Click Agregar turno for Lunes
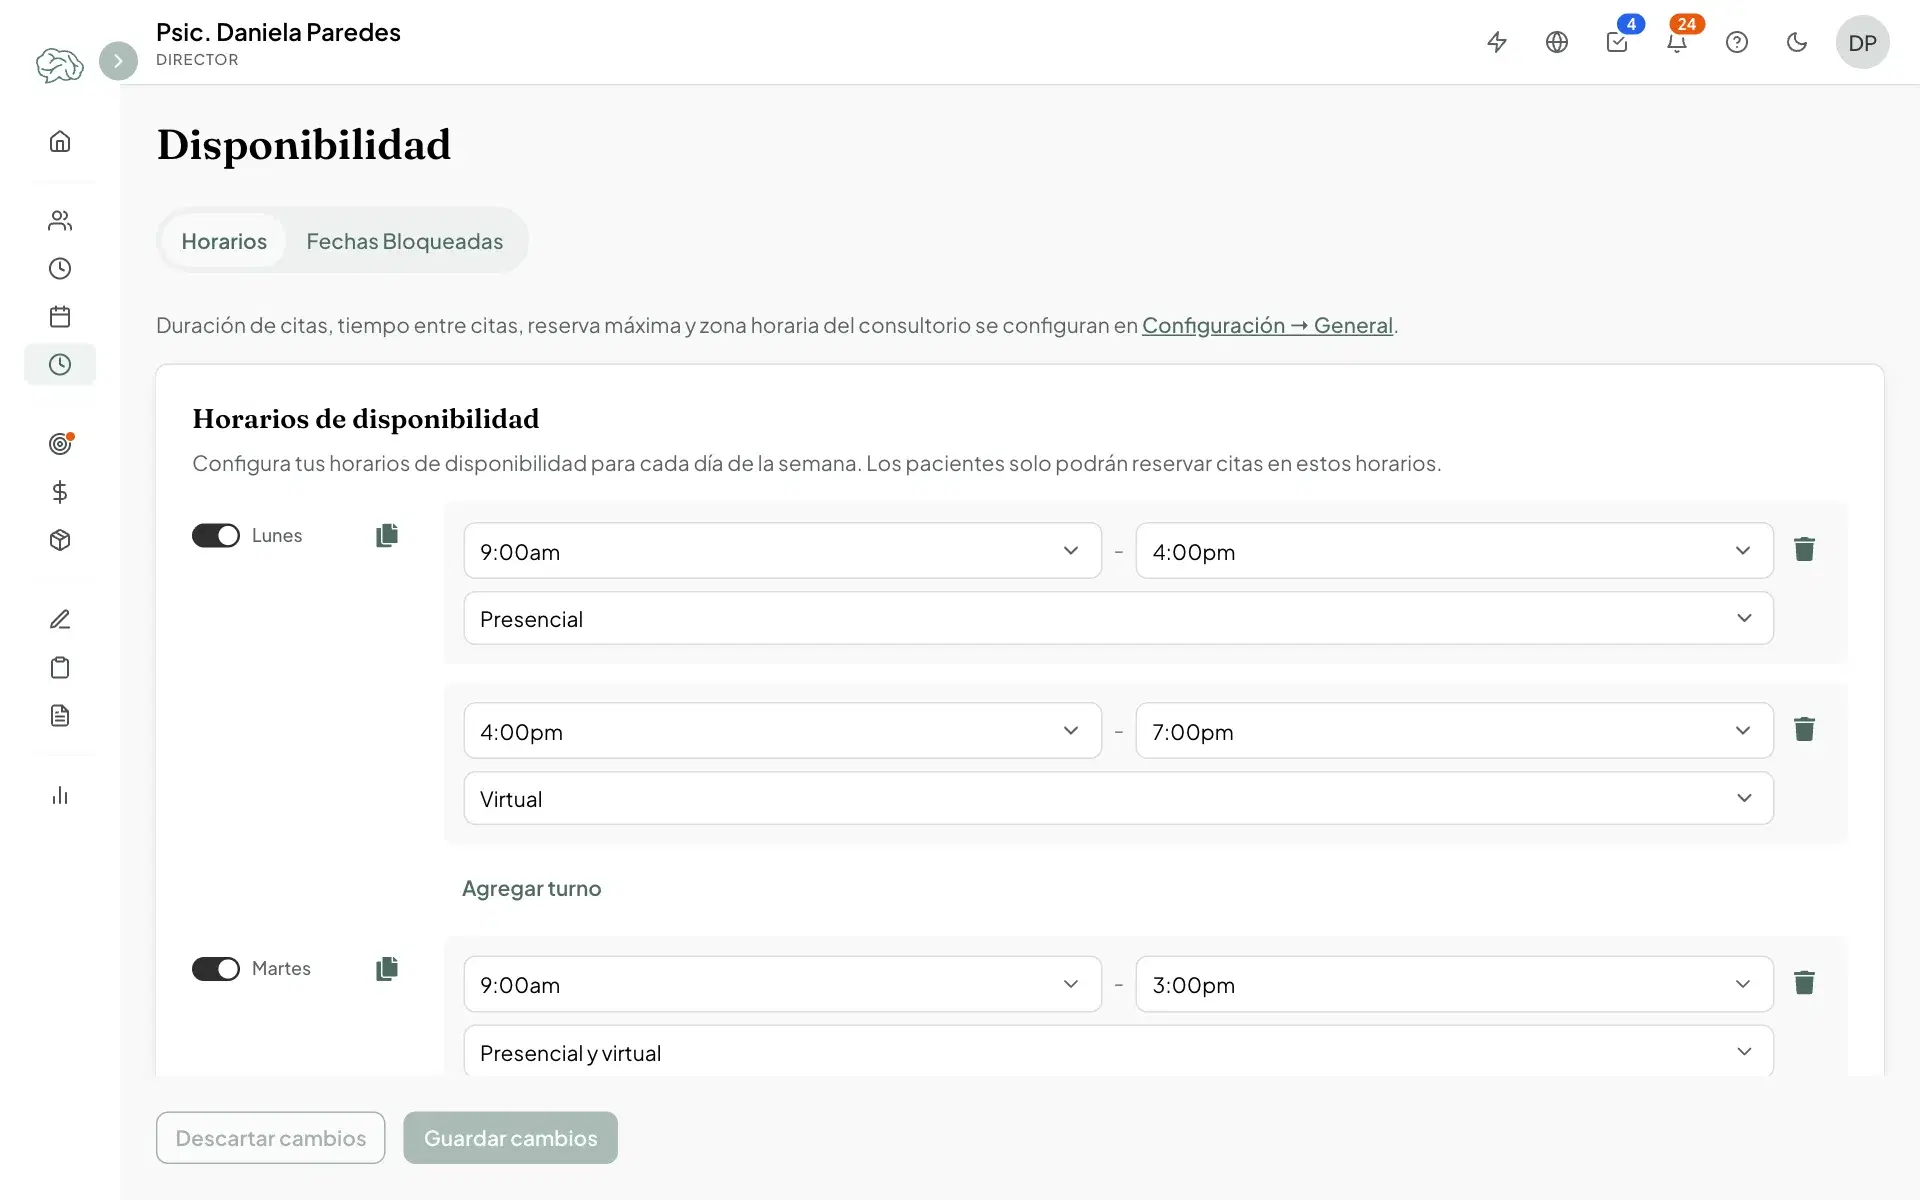 [531, 888]
